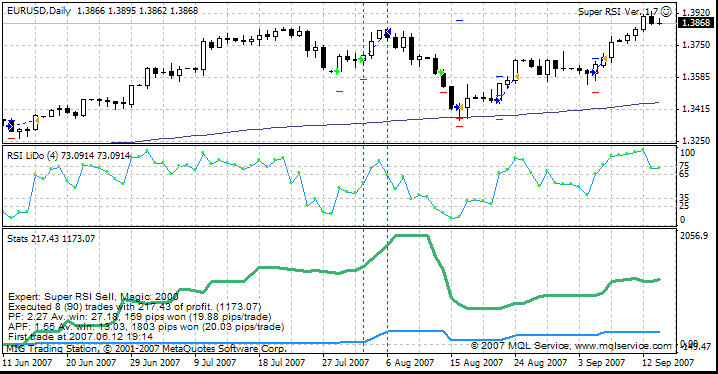Click the 20 Jun 2007 date label

point(91,363)
